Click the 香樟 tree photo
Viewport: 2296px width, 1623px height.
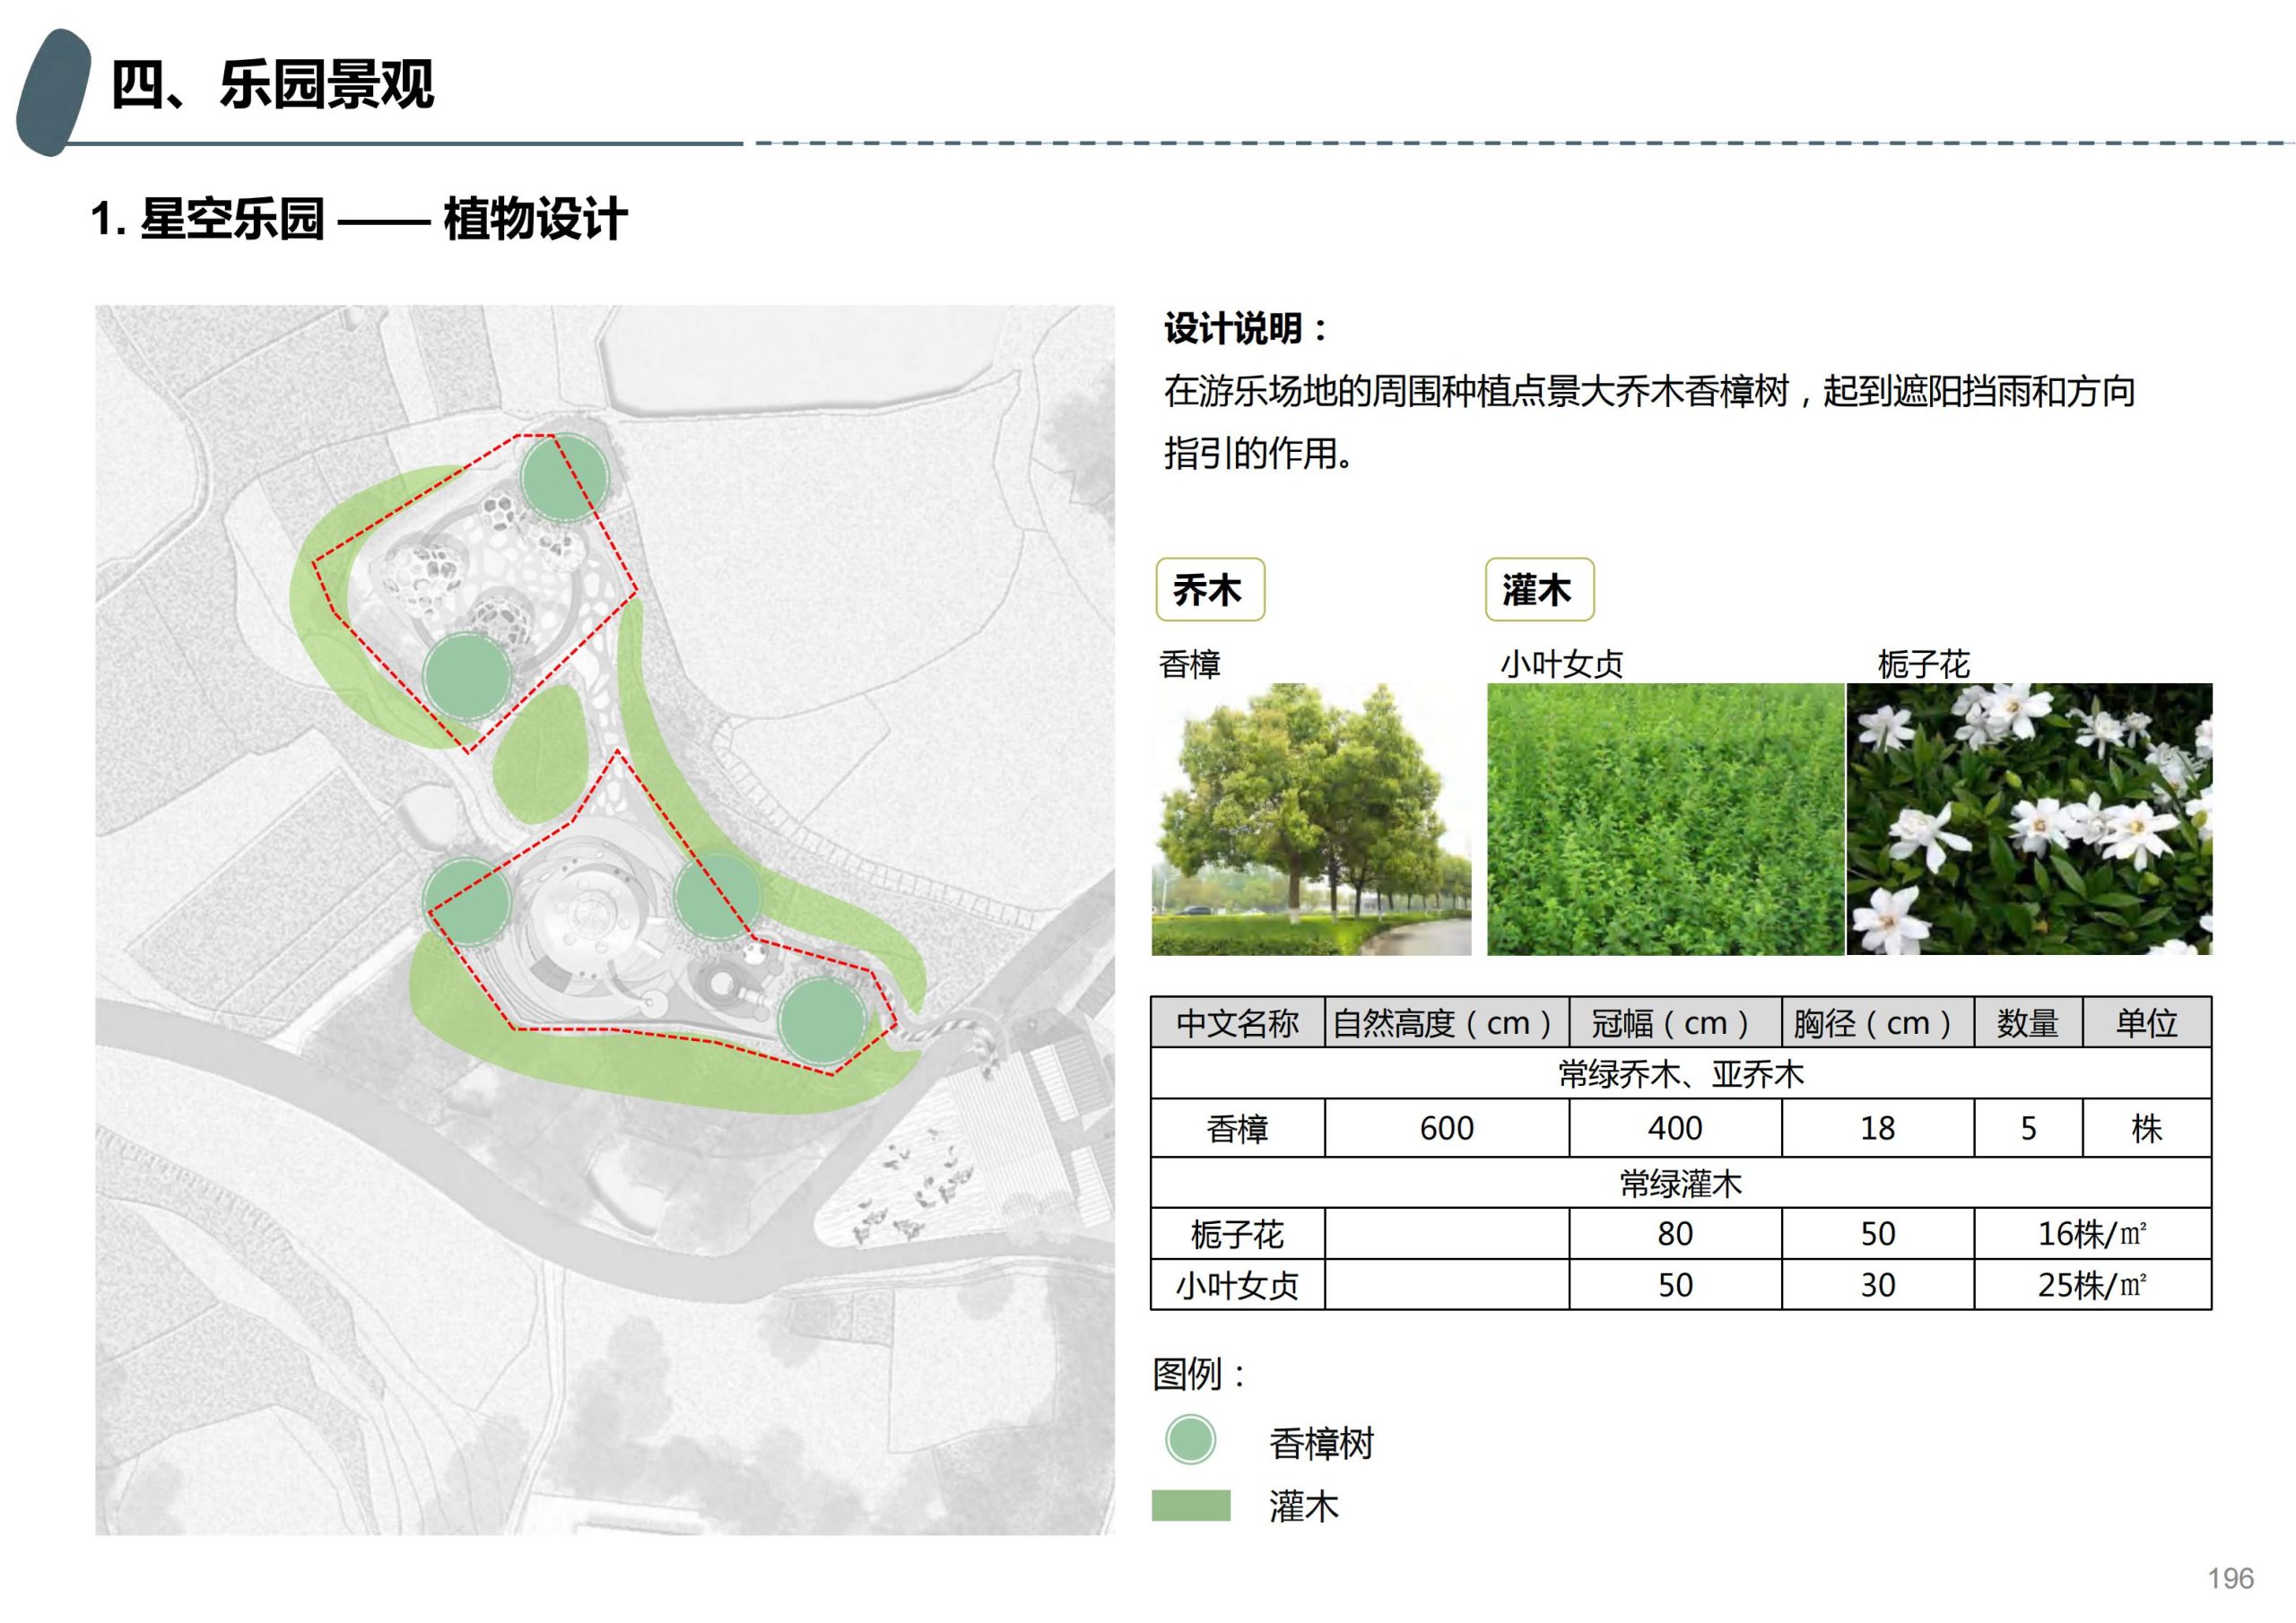[x=1311, y=819]
